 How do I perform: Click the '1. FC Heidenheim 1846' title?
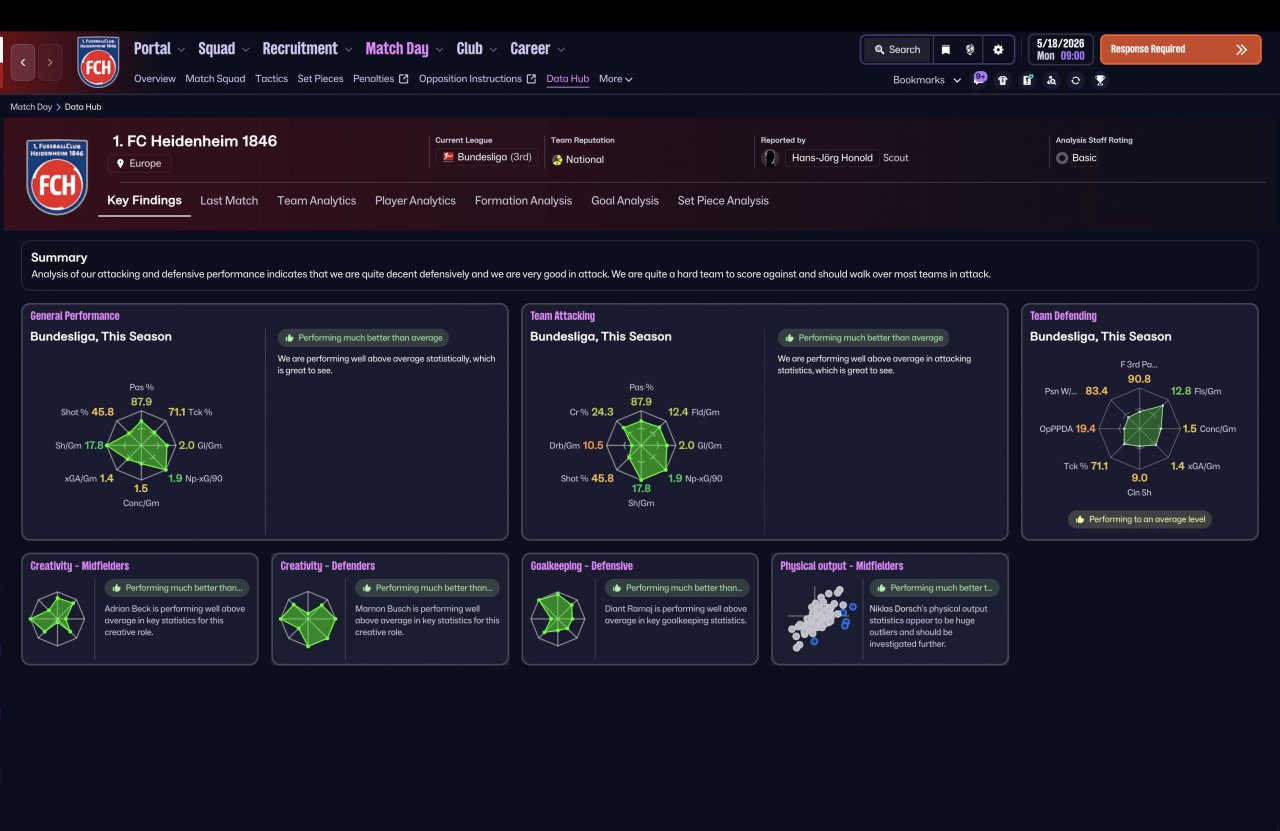(195, 141)
